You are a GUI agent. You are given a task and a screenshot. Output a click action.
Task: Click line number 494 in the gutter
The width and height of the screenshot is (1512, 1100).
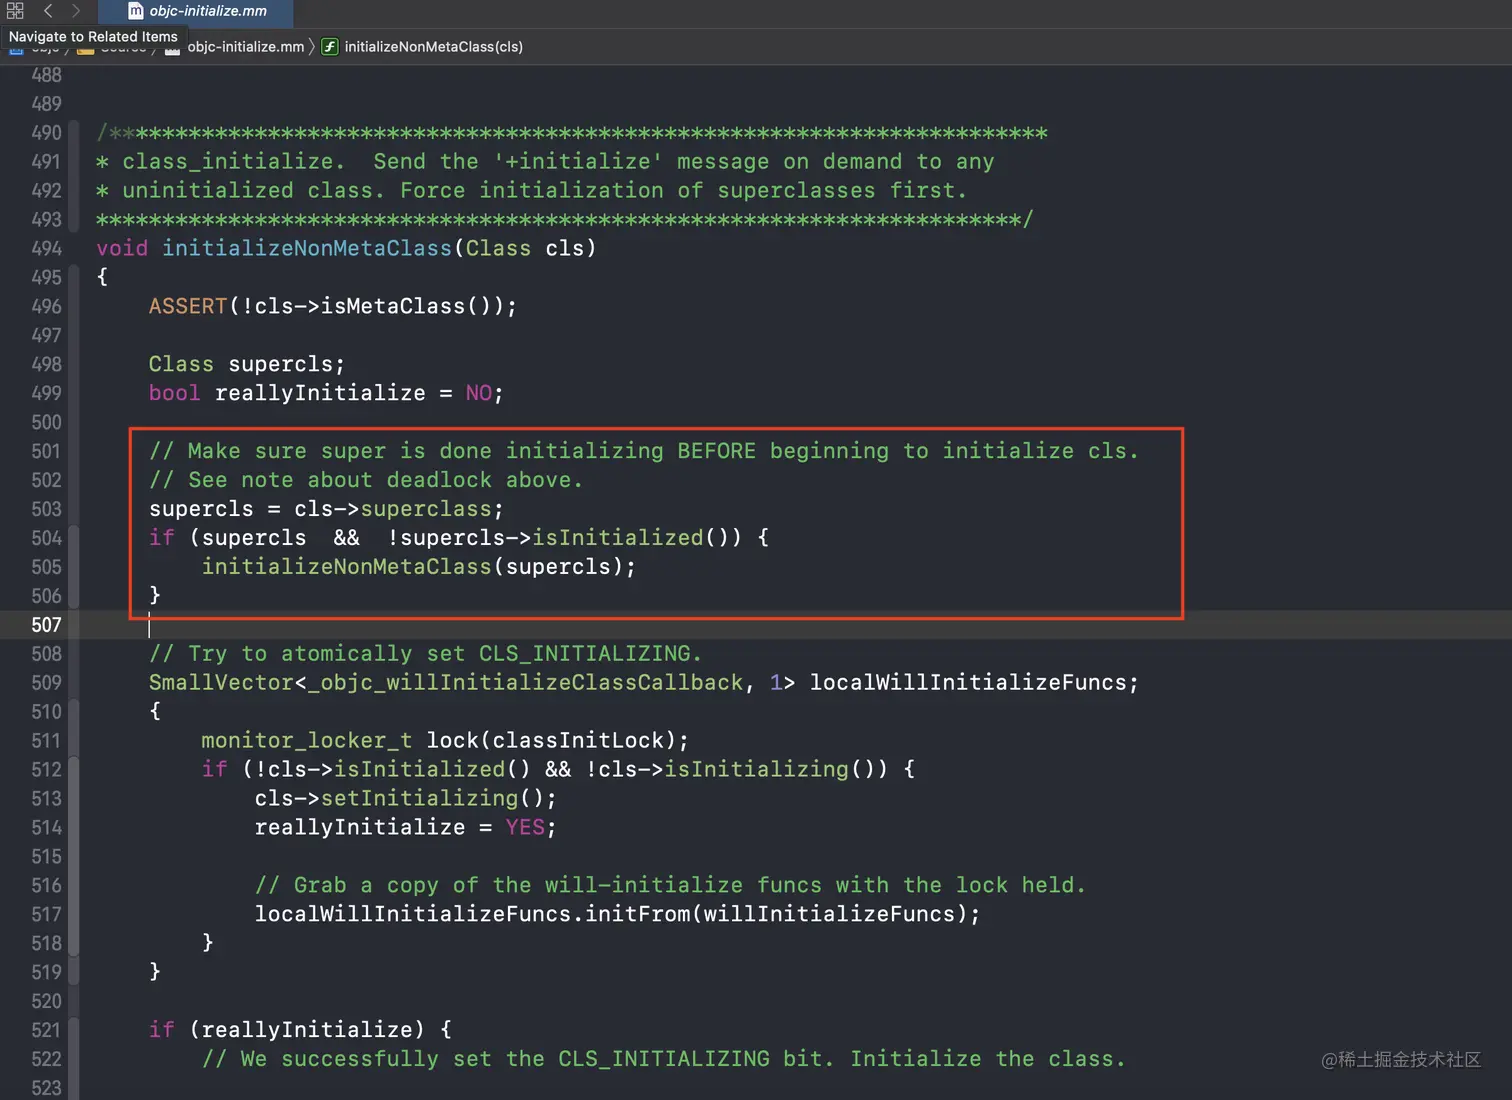(x=46, y=249)
